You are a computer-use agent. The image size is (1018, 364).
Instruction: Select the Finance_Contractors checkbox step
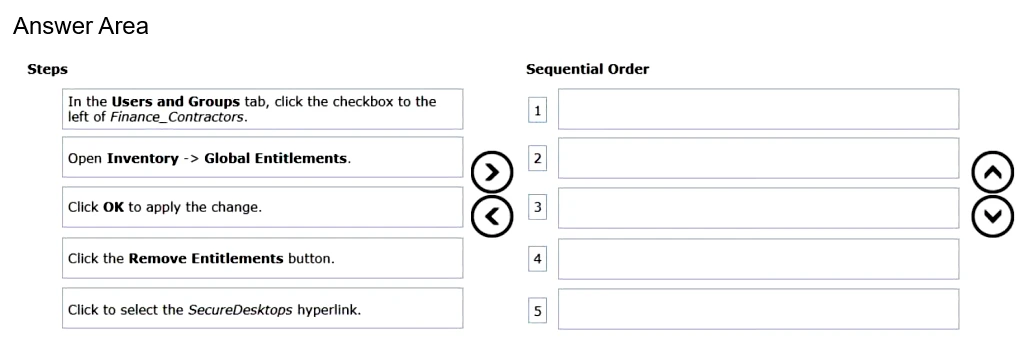coord(262,109)
